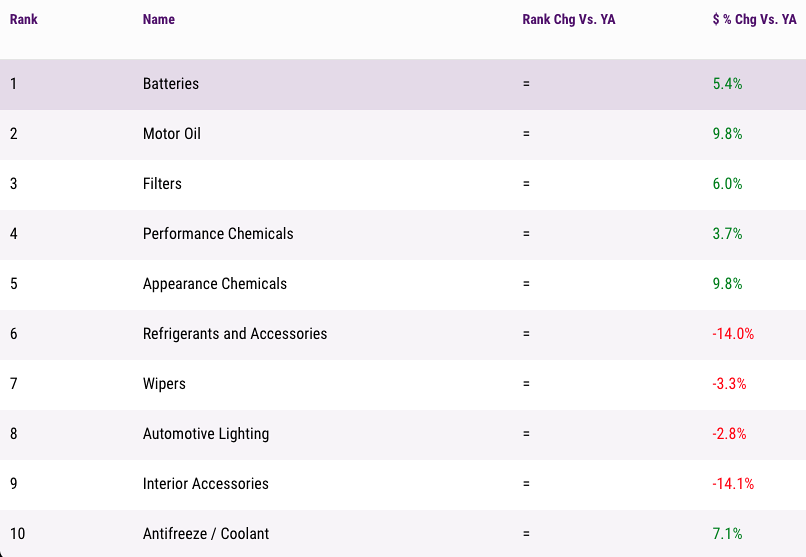
Task: Select Refrigerants and Accessories
Action: coord(235,334)
